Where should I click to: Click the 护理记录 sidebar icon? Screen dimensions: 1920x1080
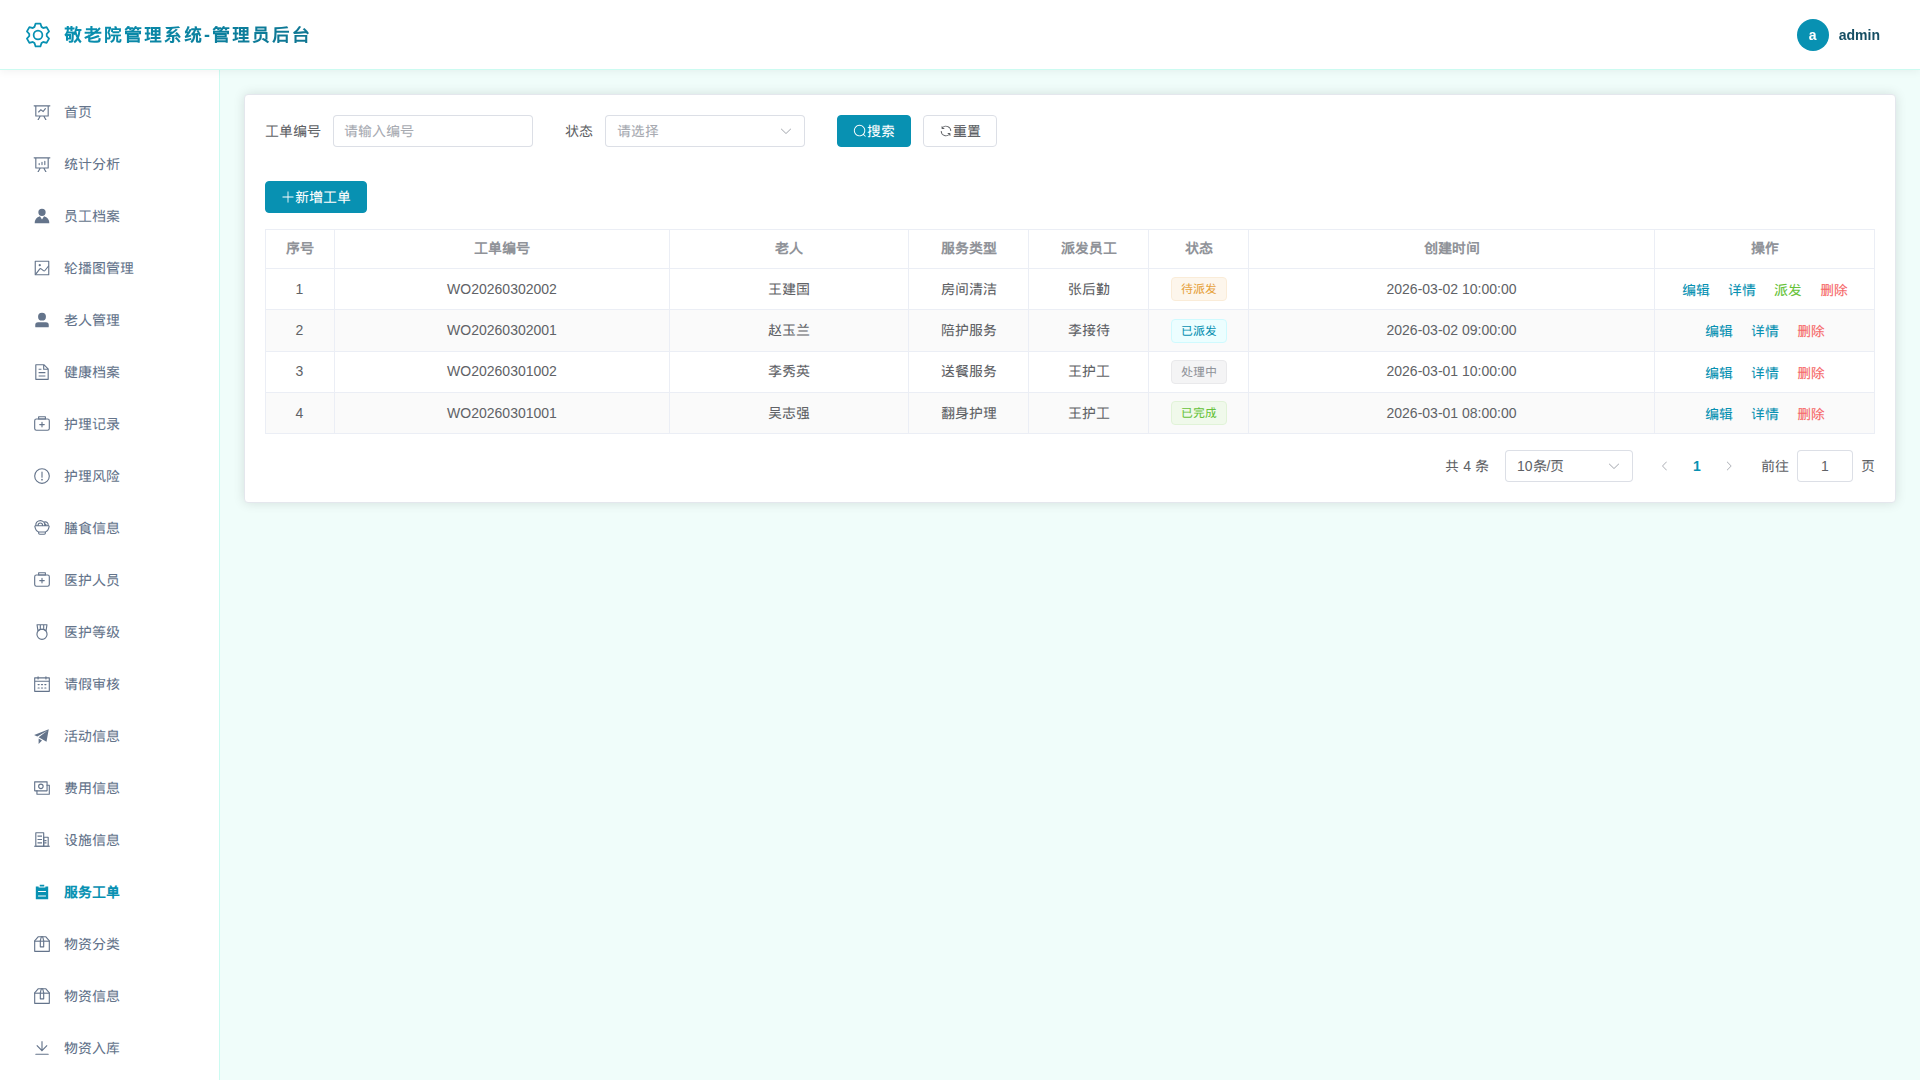pos(42,424)
